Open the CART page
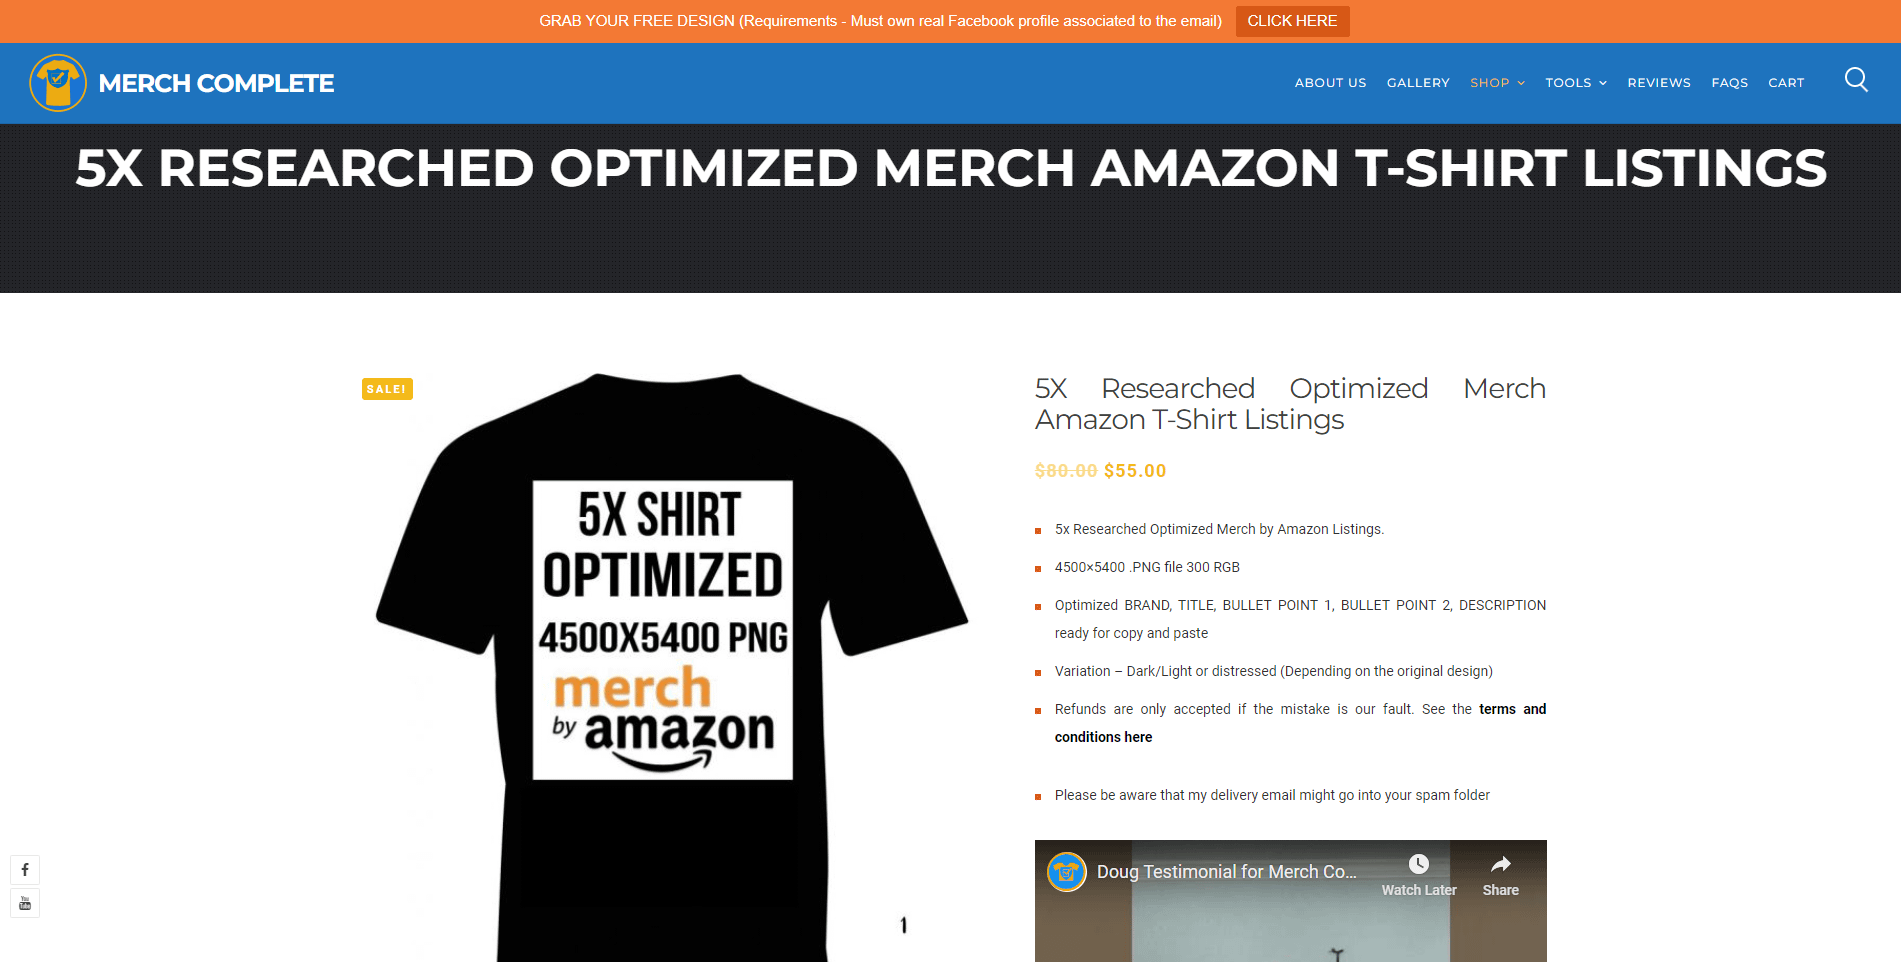1901x962 pixels. coord(1786,83)
